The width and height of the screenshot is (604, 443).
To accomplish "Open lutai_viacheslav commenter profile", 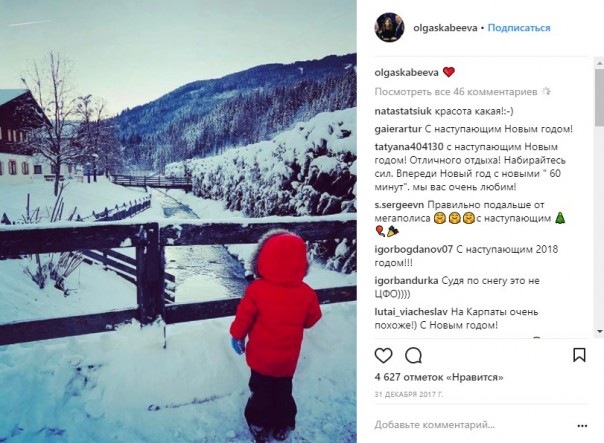I will tap(411, 312).
